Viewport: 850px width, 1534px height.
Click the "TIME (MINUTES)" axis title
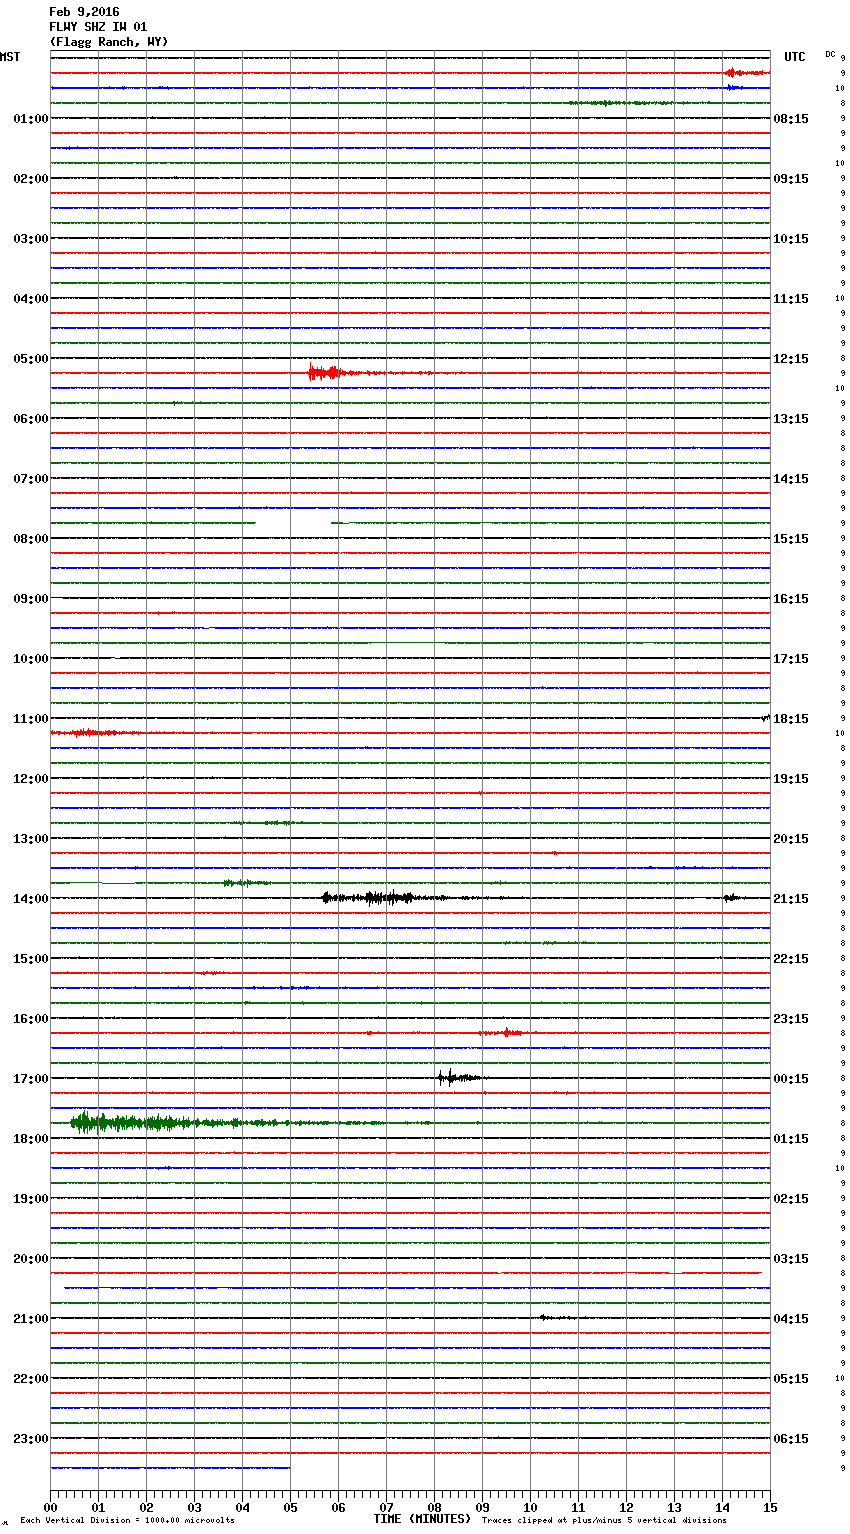click(422, 1519)
